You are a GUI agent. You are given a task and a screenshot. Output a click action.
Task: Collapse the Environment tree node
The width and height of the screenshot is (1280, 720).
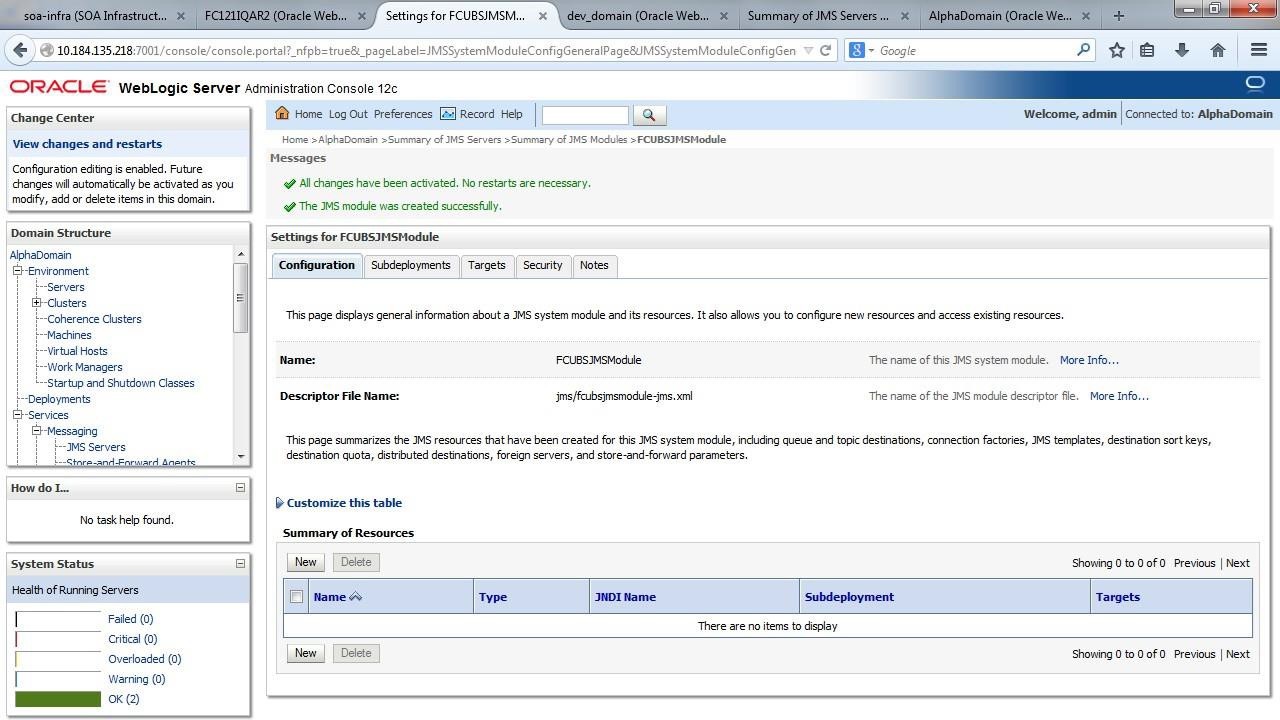click(x=17, y=271)
